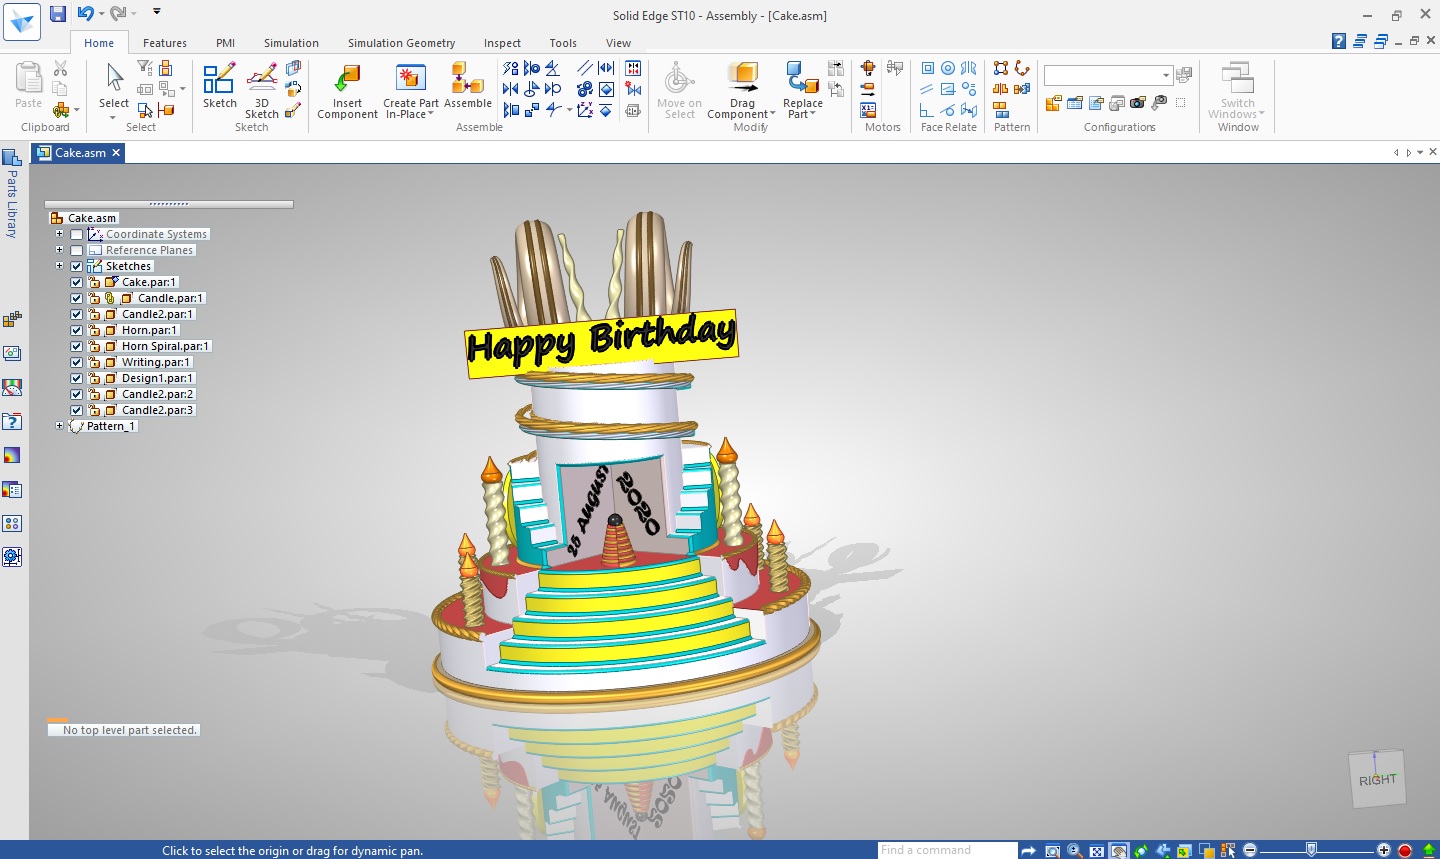This screenshot has height=859, width=1440.
Task: Click the Save icon in title bar
Action: (58, 14)
